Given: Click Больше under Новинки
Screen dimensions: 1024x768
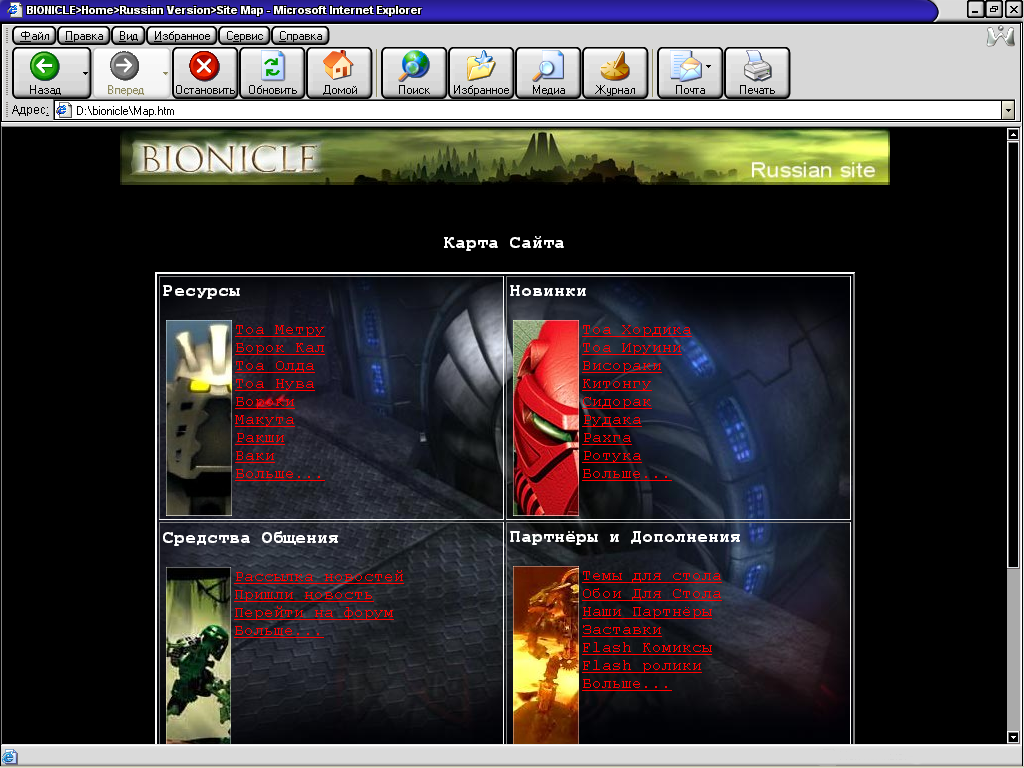Looking at the screenshot, I should tap(627, 474).
